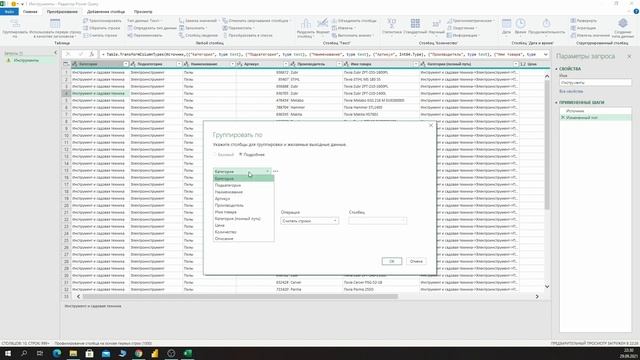The width and height of the screenshot is (640, 360).
Task: Choose Цена from the dropdown list
Action: pos(244,225)
